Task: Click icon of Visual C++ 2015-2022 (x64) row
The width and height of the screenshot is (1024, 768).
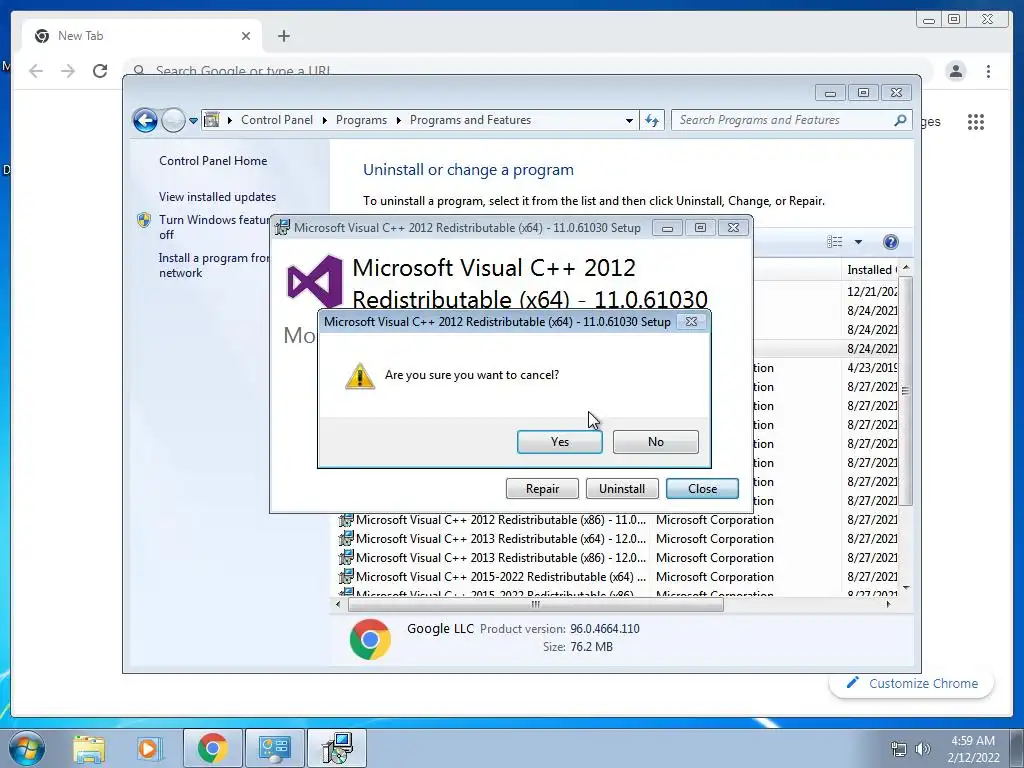Action: tap(345, 577)
